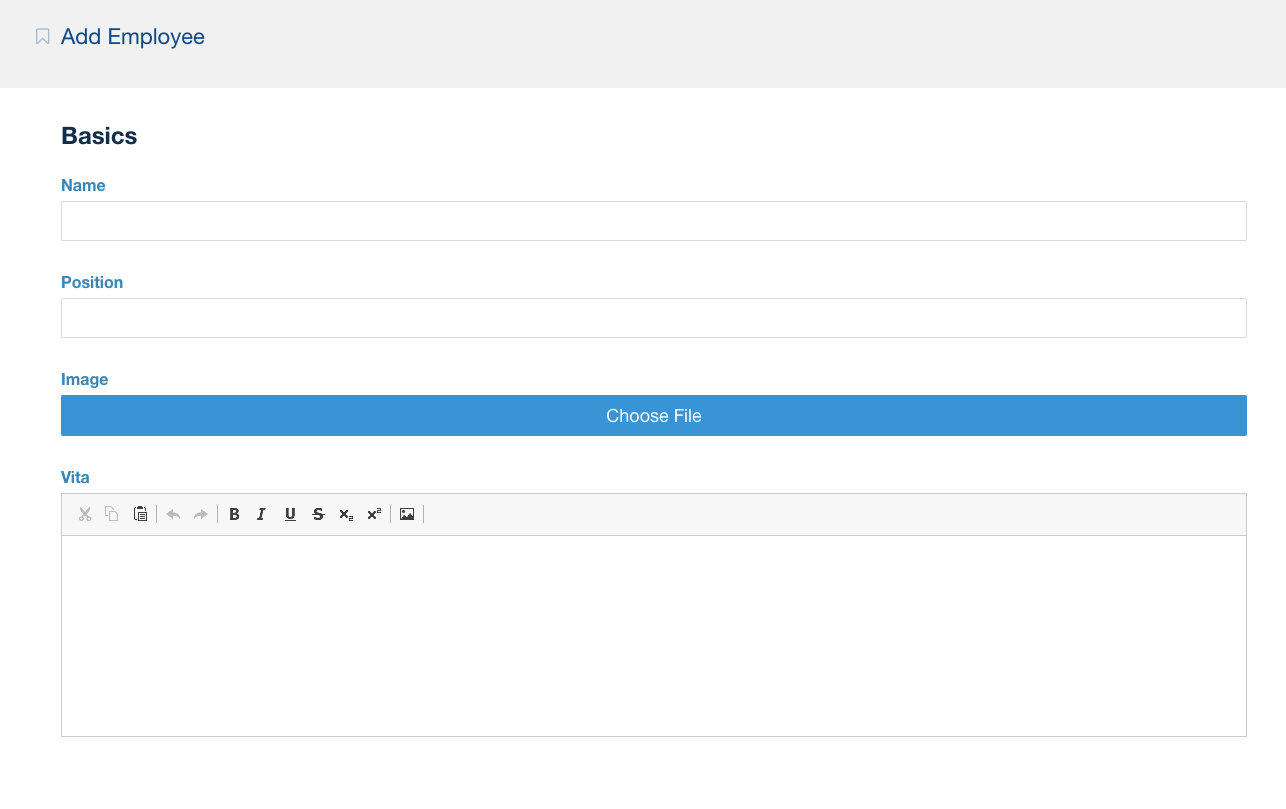The height and width of the screenshot is (809, 1286).
Task: Focus the Position input field
Action: [x=653, y=317]
